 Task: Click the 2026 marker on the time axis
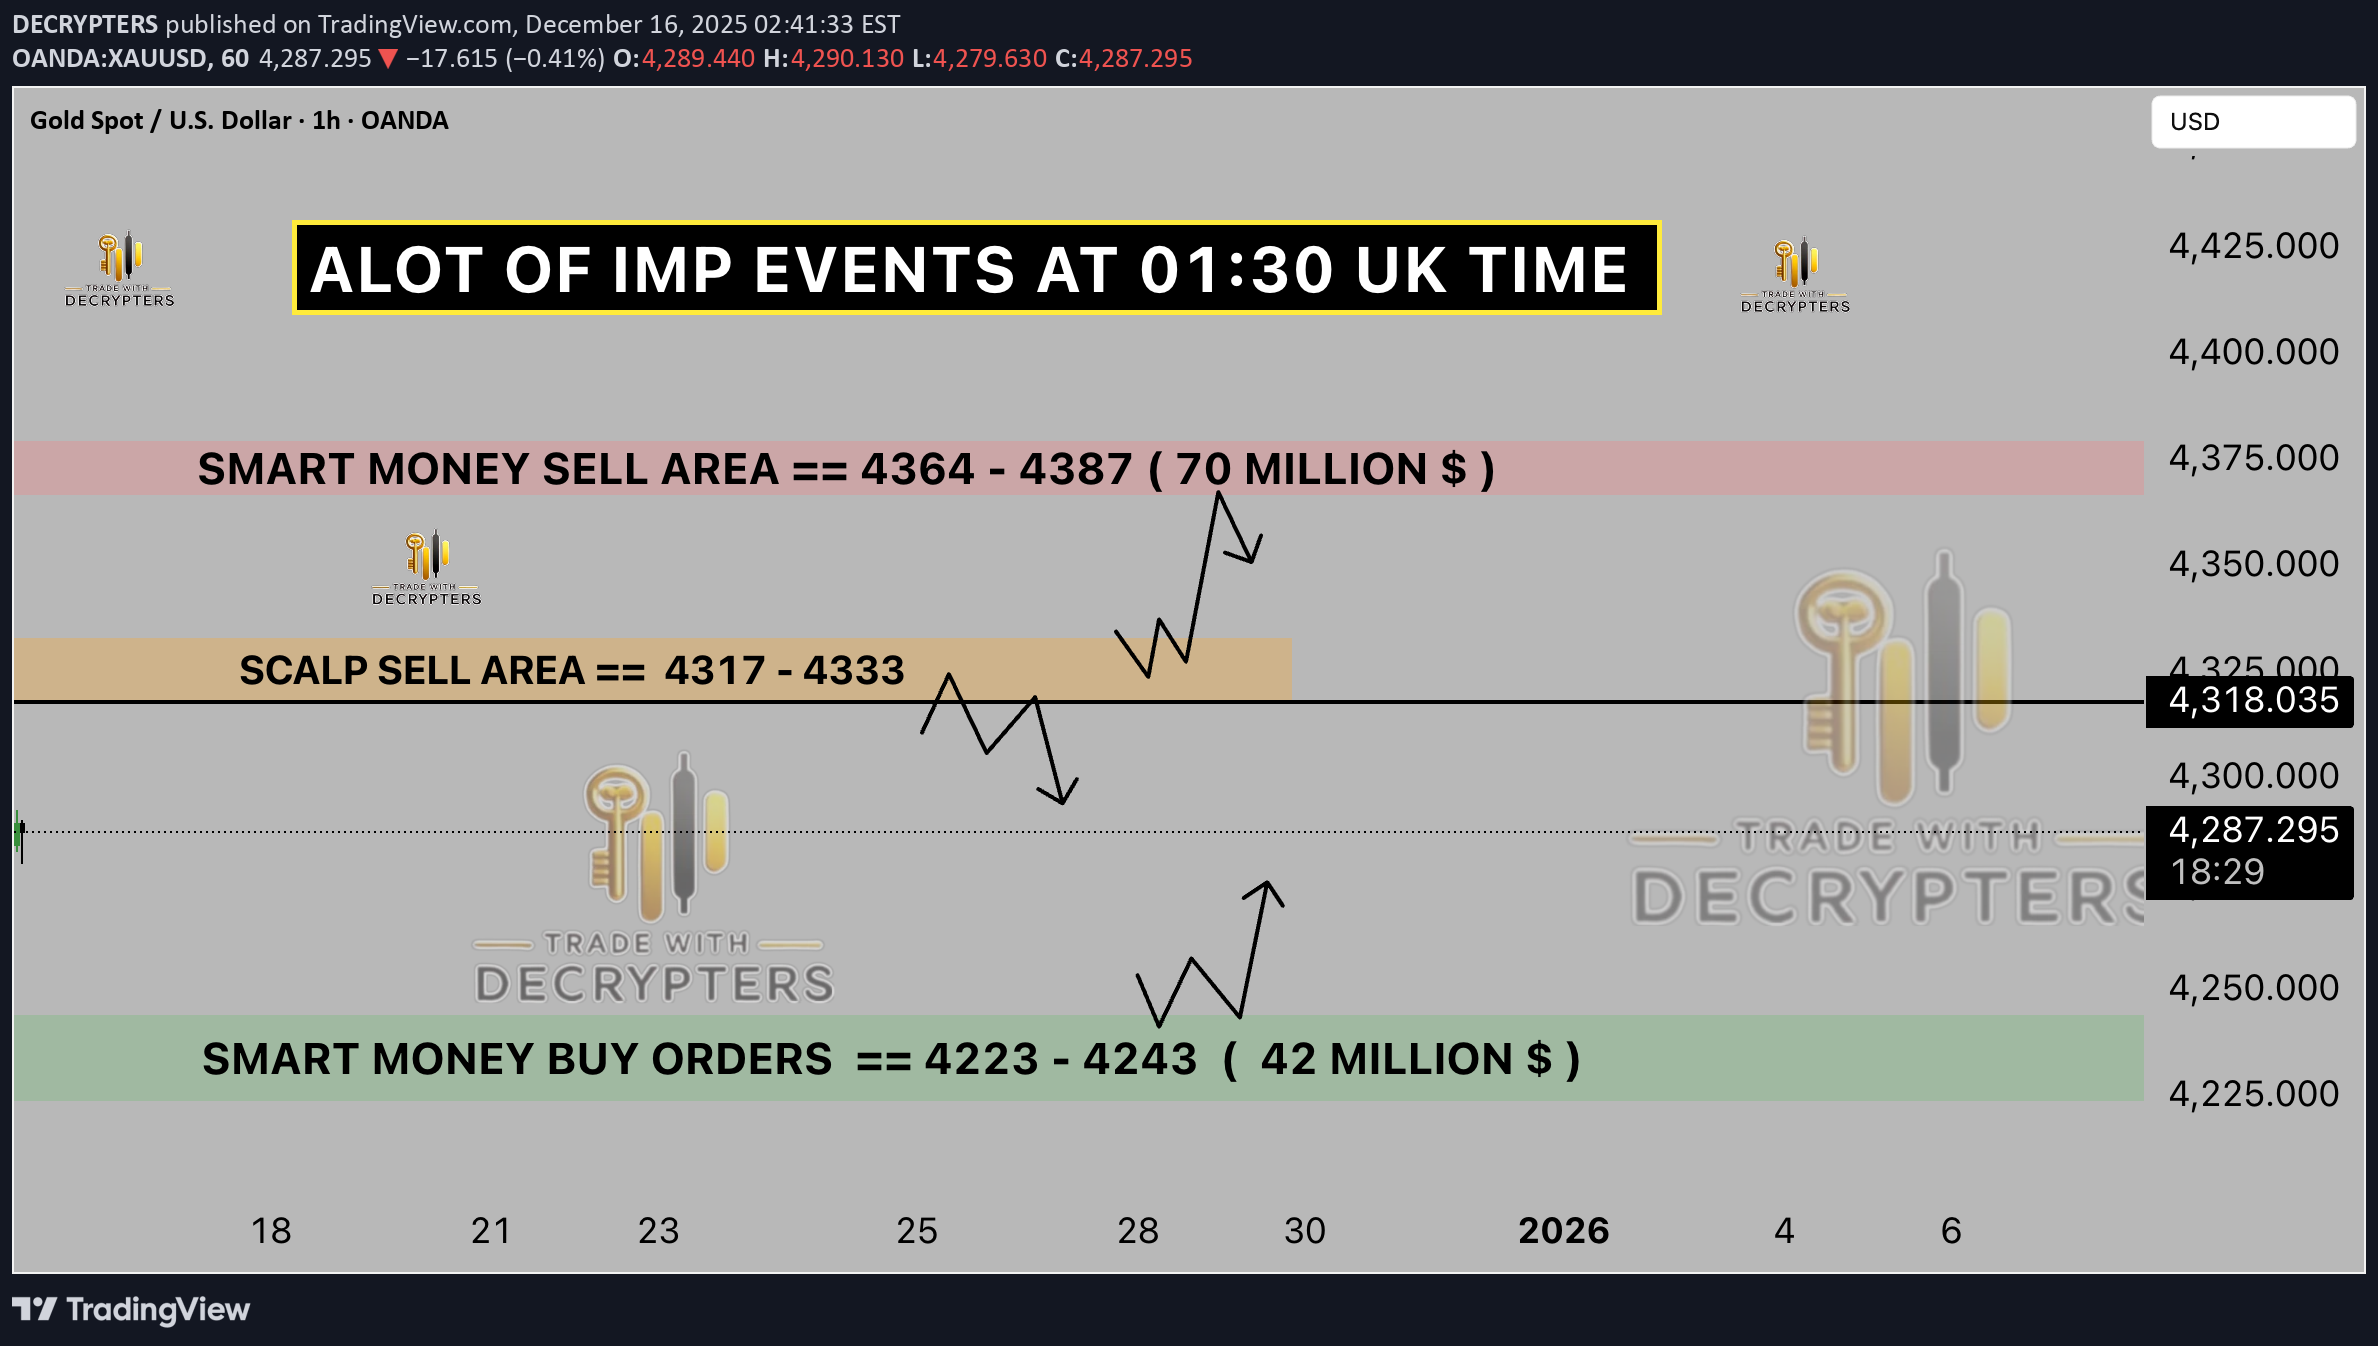[1563, 1231]
